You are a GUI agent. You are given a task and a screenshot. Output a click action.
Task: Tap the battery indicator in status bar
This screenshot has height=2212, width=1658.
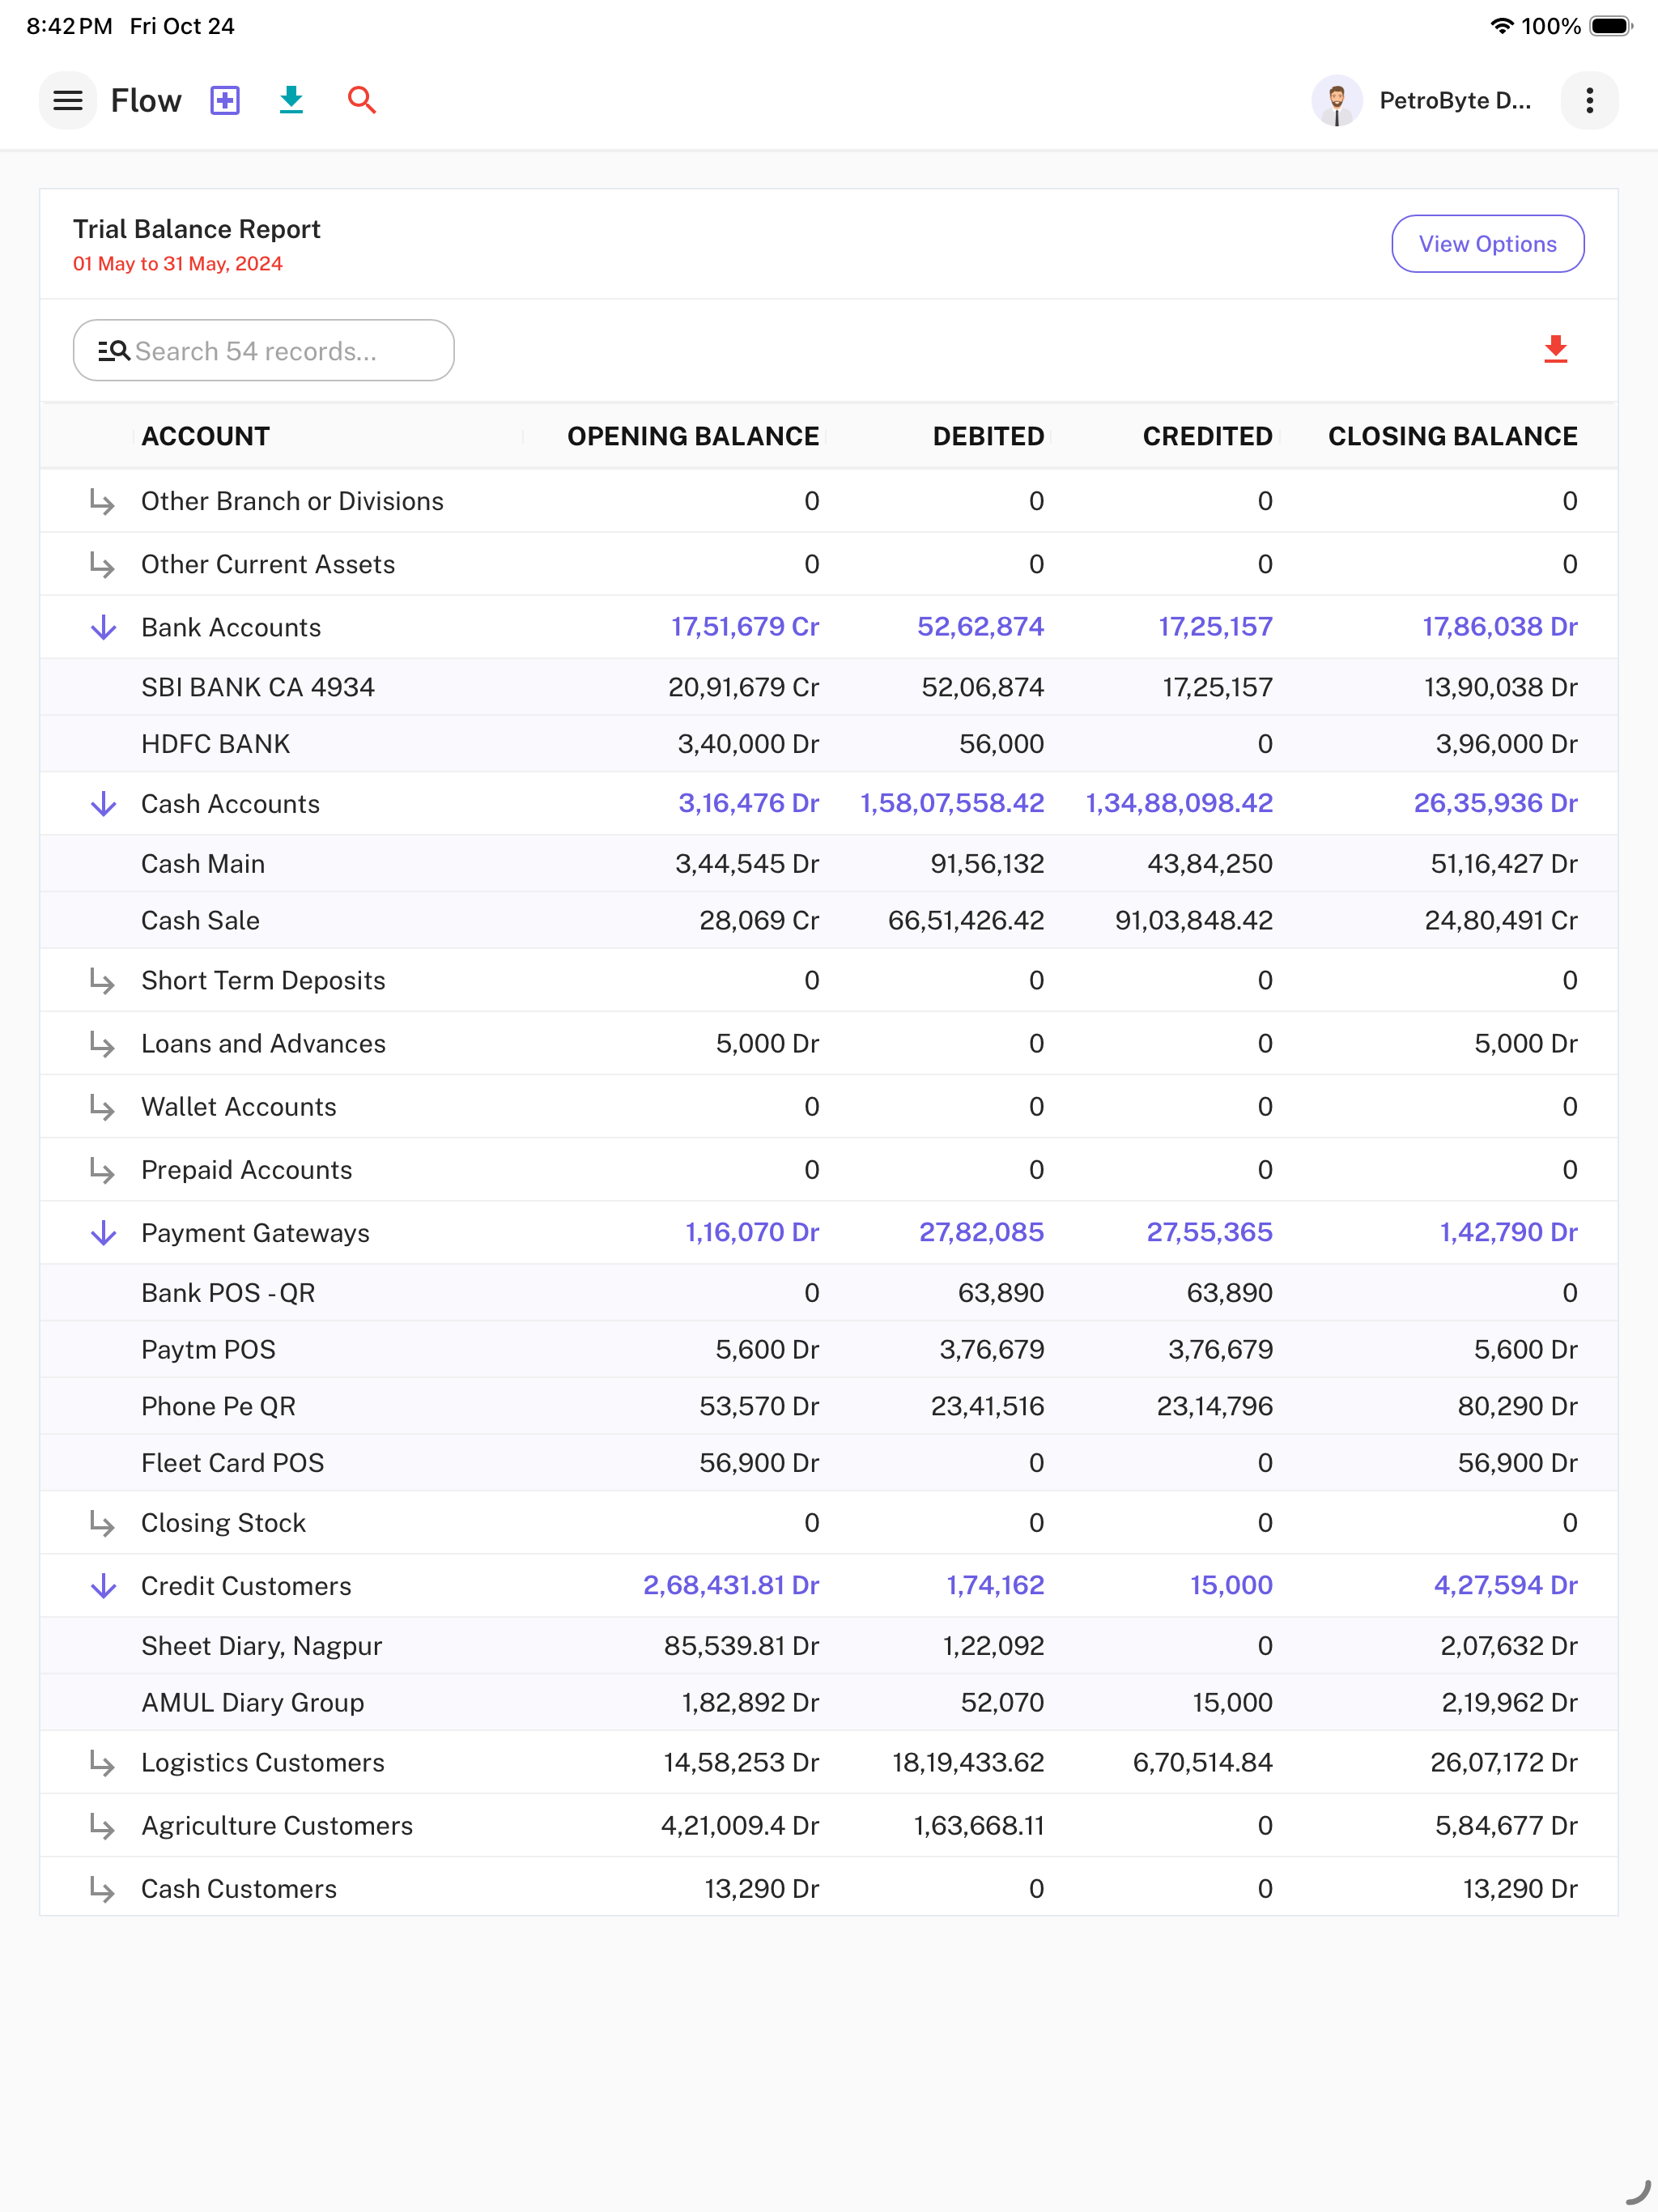pyautogui.click(x=1611, y=26)
